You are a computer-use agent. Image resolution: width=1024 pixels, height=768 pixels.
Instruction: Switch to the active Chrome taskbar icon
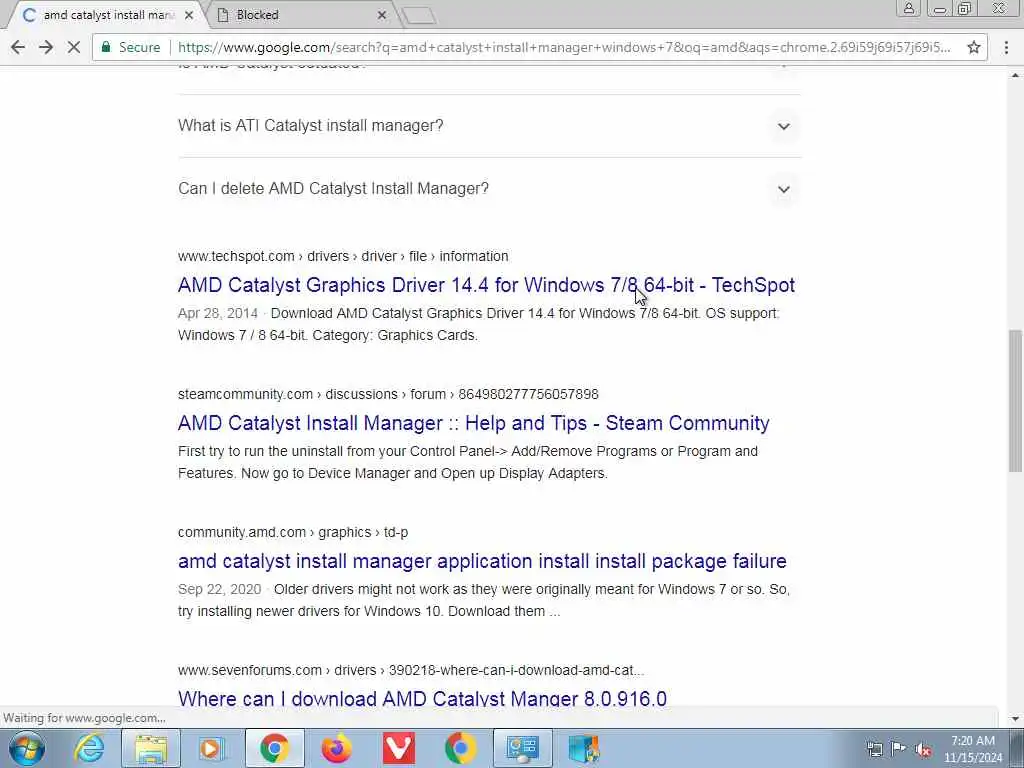[x=274, y=748]
